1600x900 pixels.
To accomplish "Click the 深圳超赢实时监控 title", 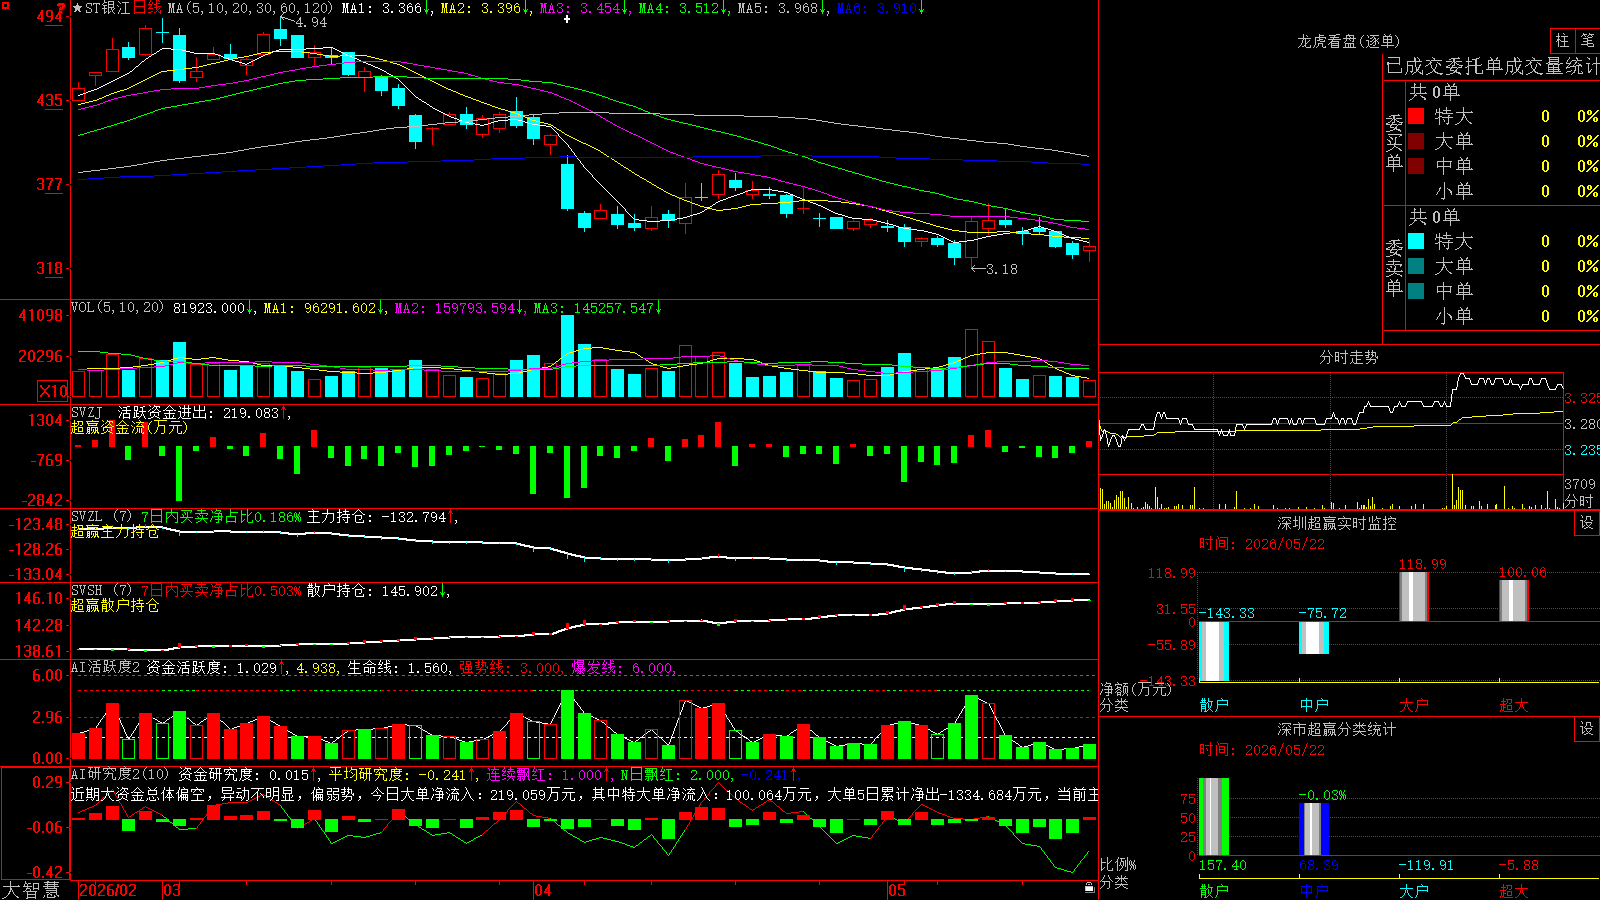I will pyautogui.click(x=1337, y=523).
